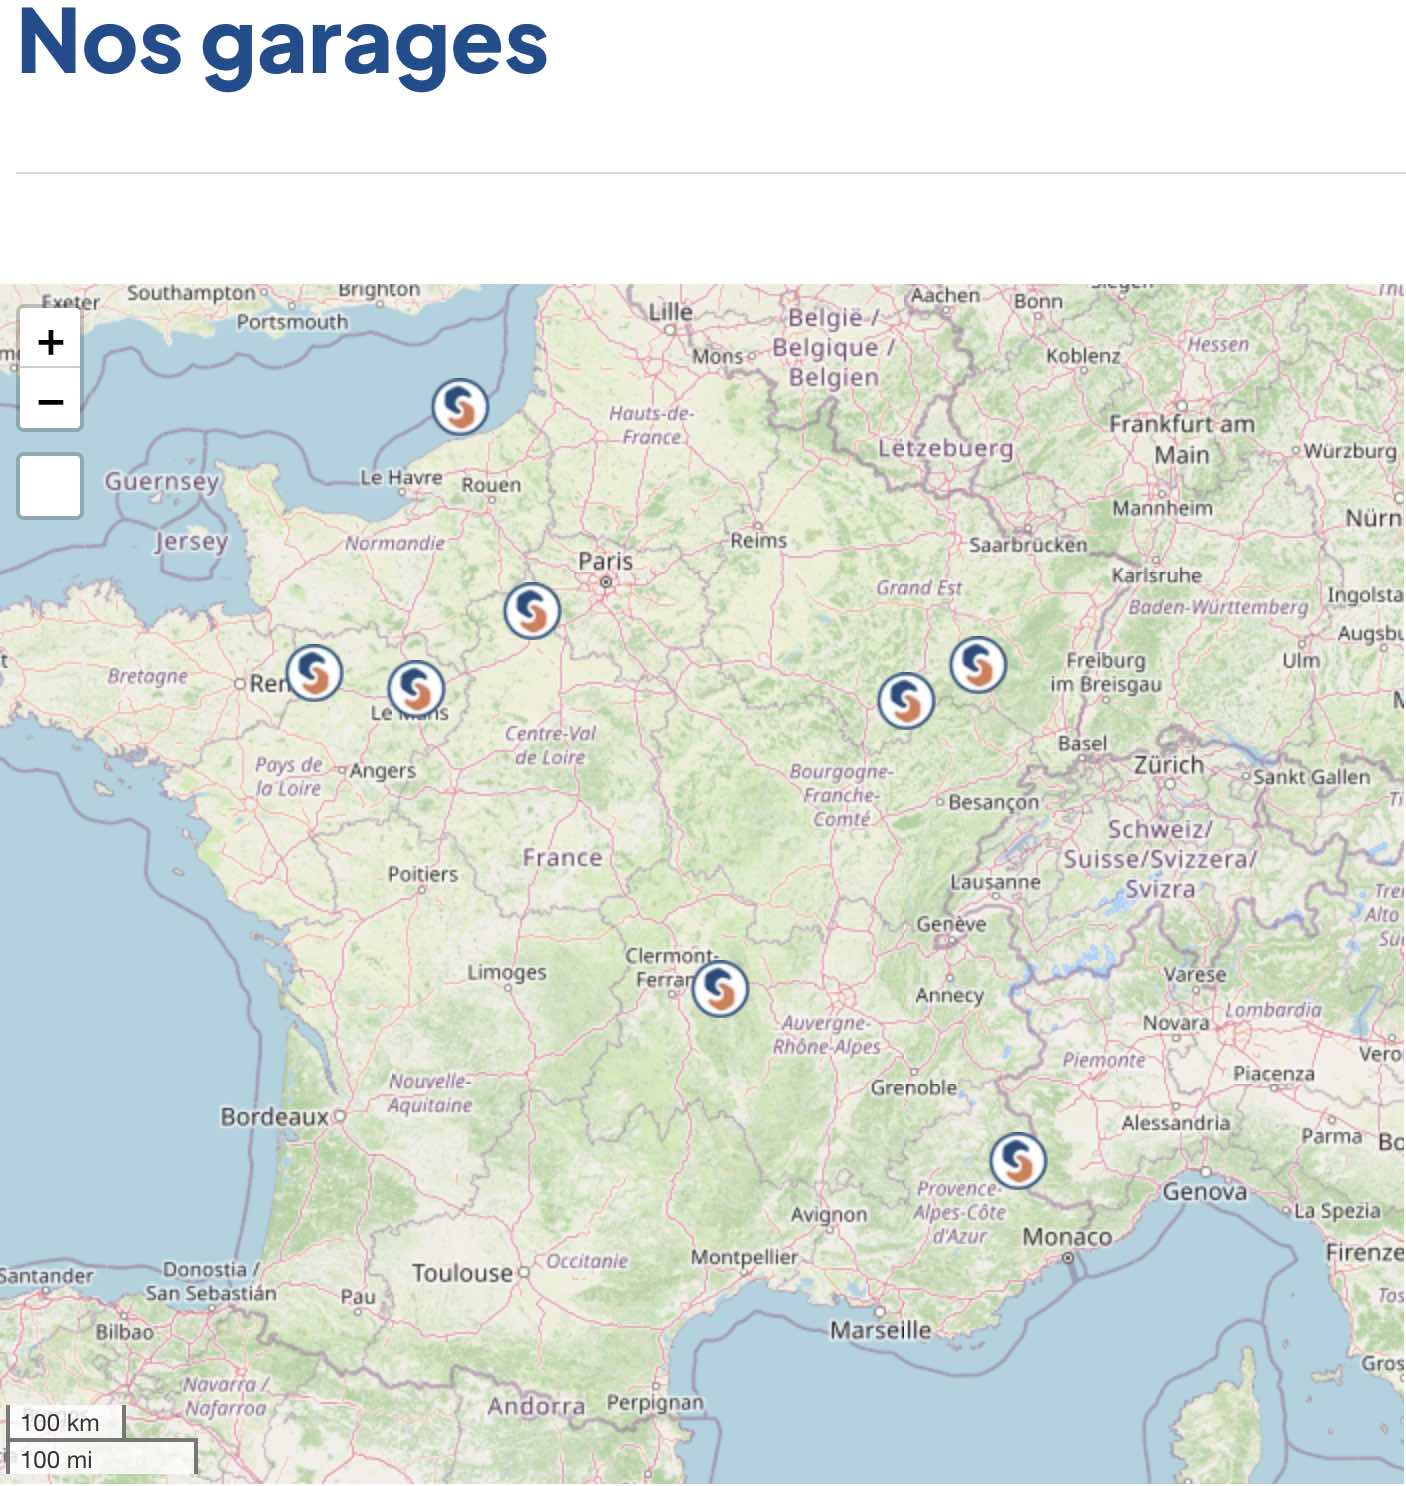Select garage marker in Provence-Alpes-Côte d'Azur
Image resolution: width=1406 pixels, height=1486 pixels.
tap(1018, 1160)
